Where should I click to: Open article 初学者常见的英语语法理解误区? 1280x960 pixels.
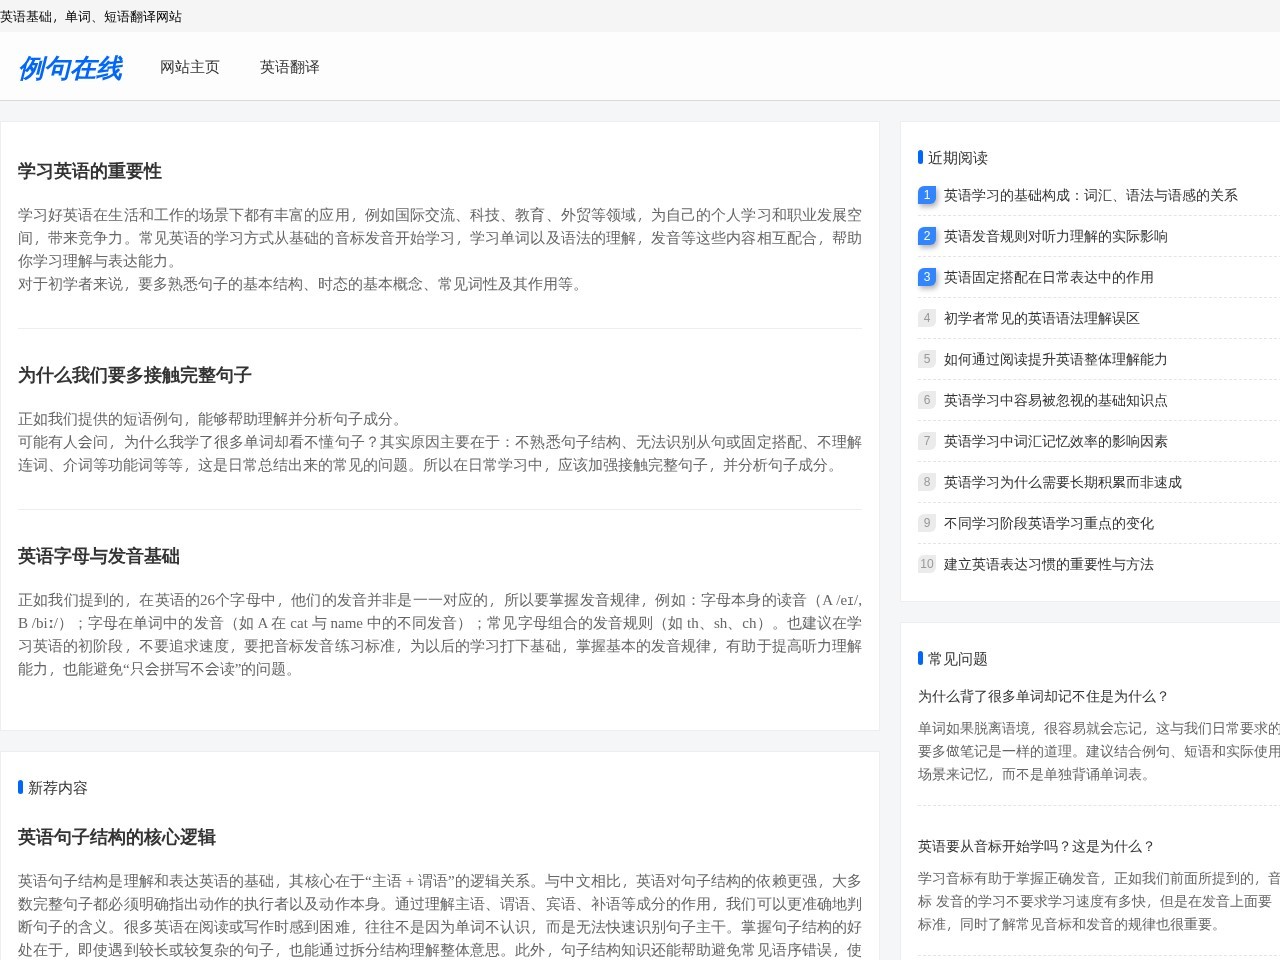pos(1042,318)
